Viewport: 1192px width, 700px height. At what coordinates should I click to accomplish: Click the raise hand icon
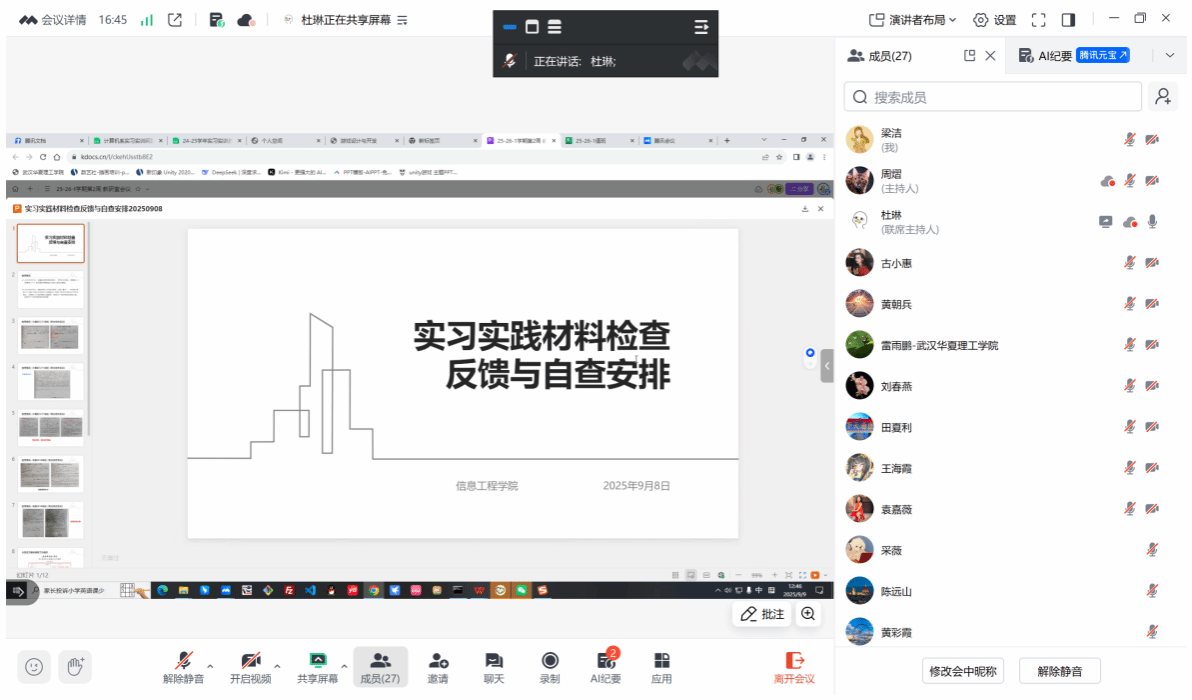tap(75, 666)
